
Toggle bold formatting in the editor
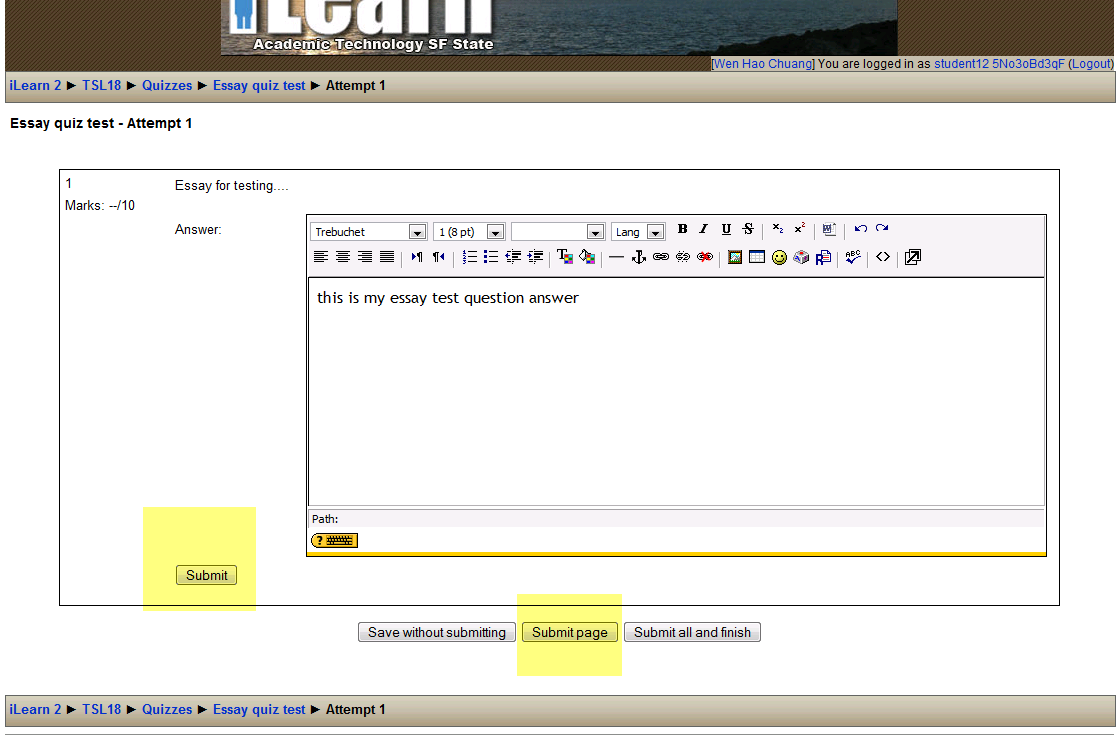pyautogui.click(x=682, y=229)
